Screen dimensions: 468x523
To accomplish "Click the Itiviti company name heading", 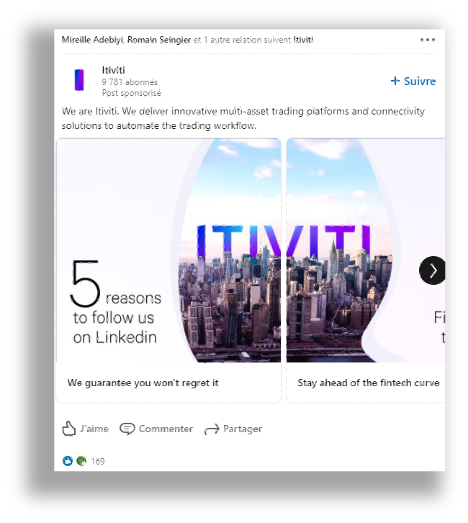I will [x=113, y=70].
